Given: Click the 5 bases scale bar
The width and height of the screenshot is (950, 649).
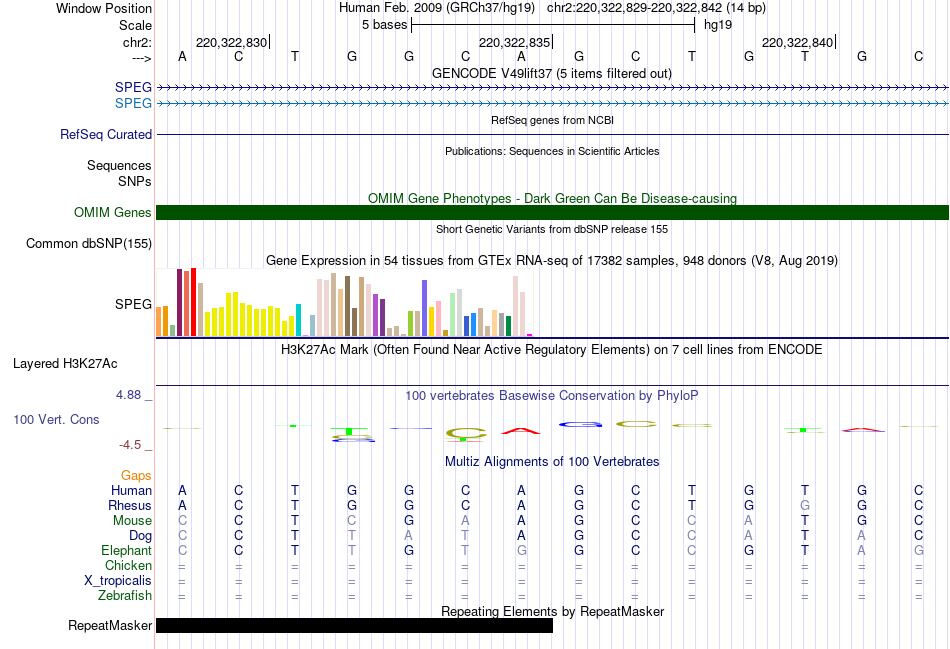Looking at the screenshot, I should click(553, 25).
